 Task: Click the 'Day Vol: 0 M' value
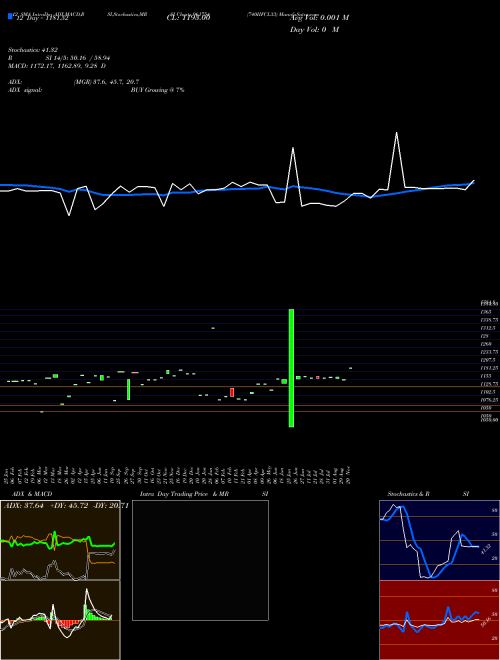(x=314, y=30)
